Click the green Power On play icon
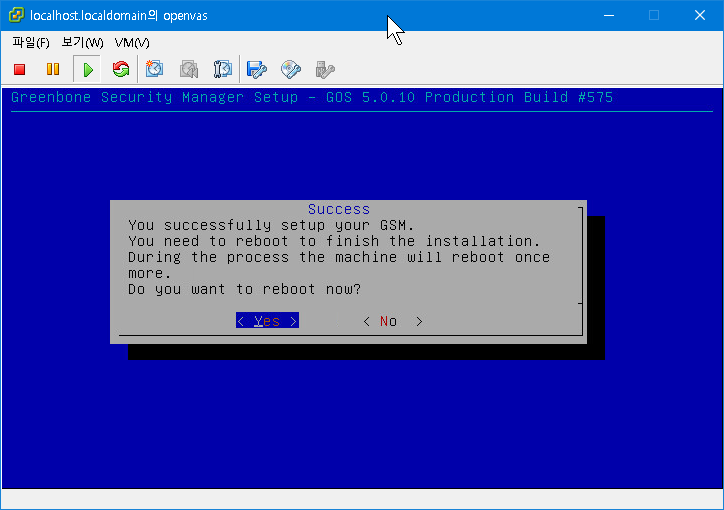This screenshot has width=724, height=510. [87, 70]
